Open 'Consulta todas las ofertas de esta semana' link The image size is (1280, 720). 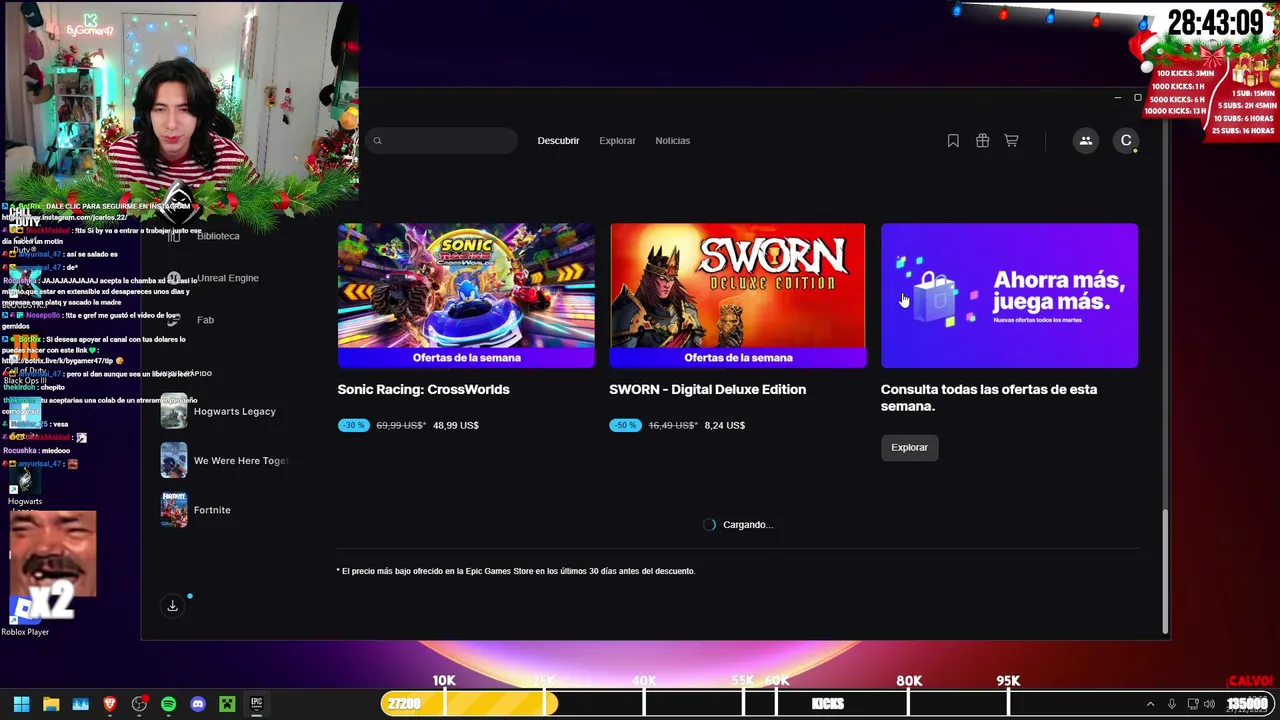[989, 397]
